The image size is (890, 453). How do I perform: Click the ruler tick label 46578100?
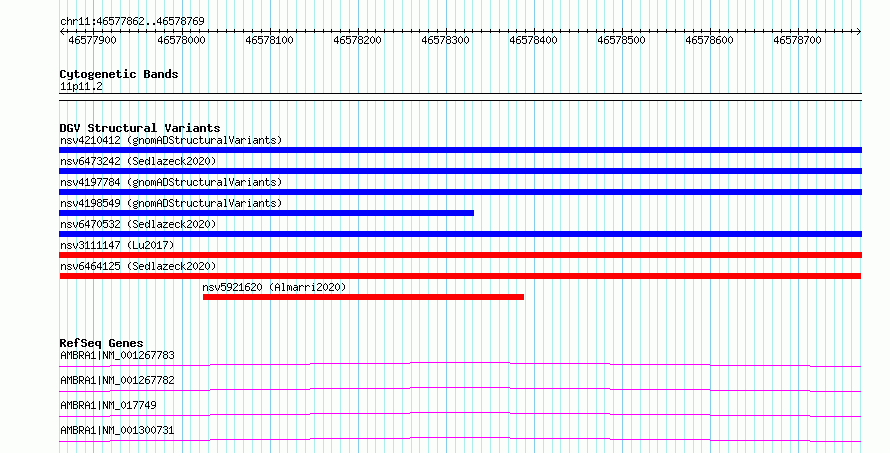269,40
